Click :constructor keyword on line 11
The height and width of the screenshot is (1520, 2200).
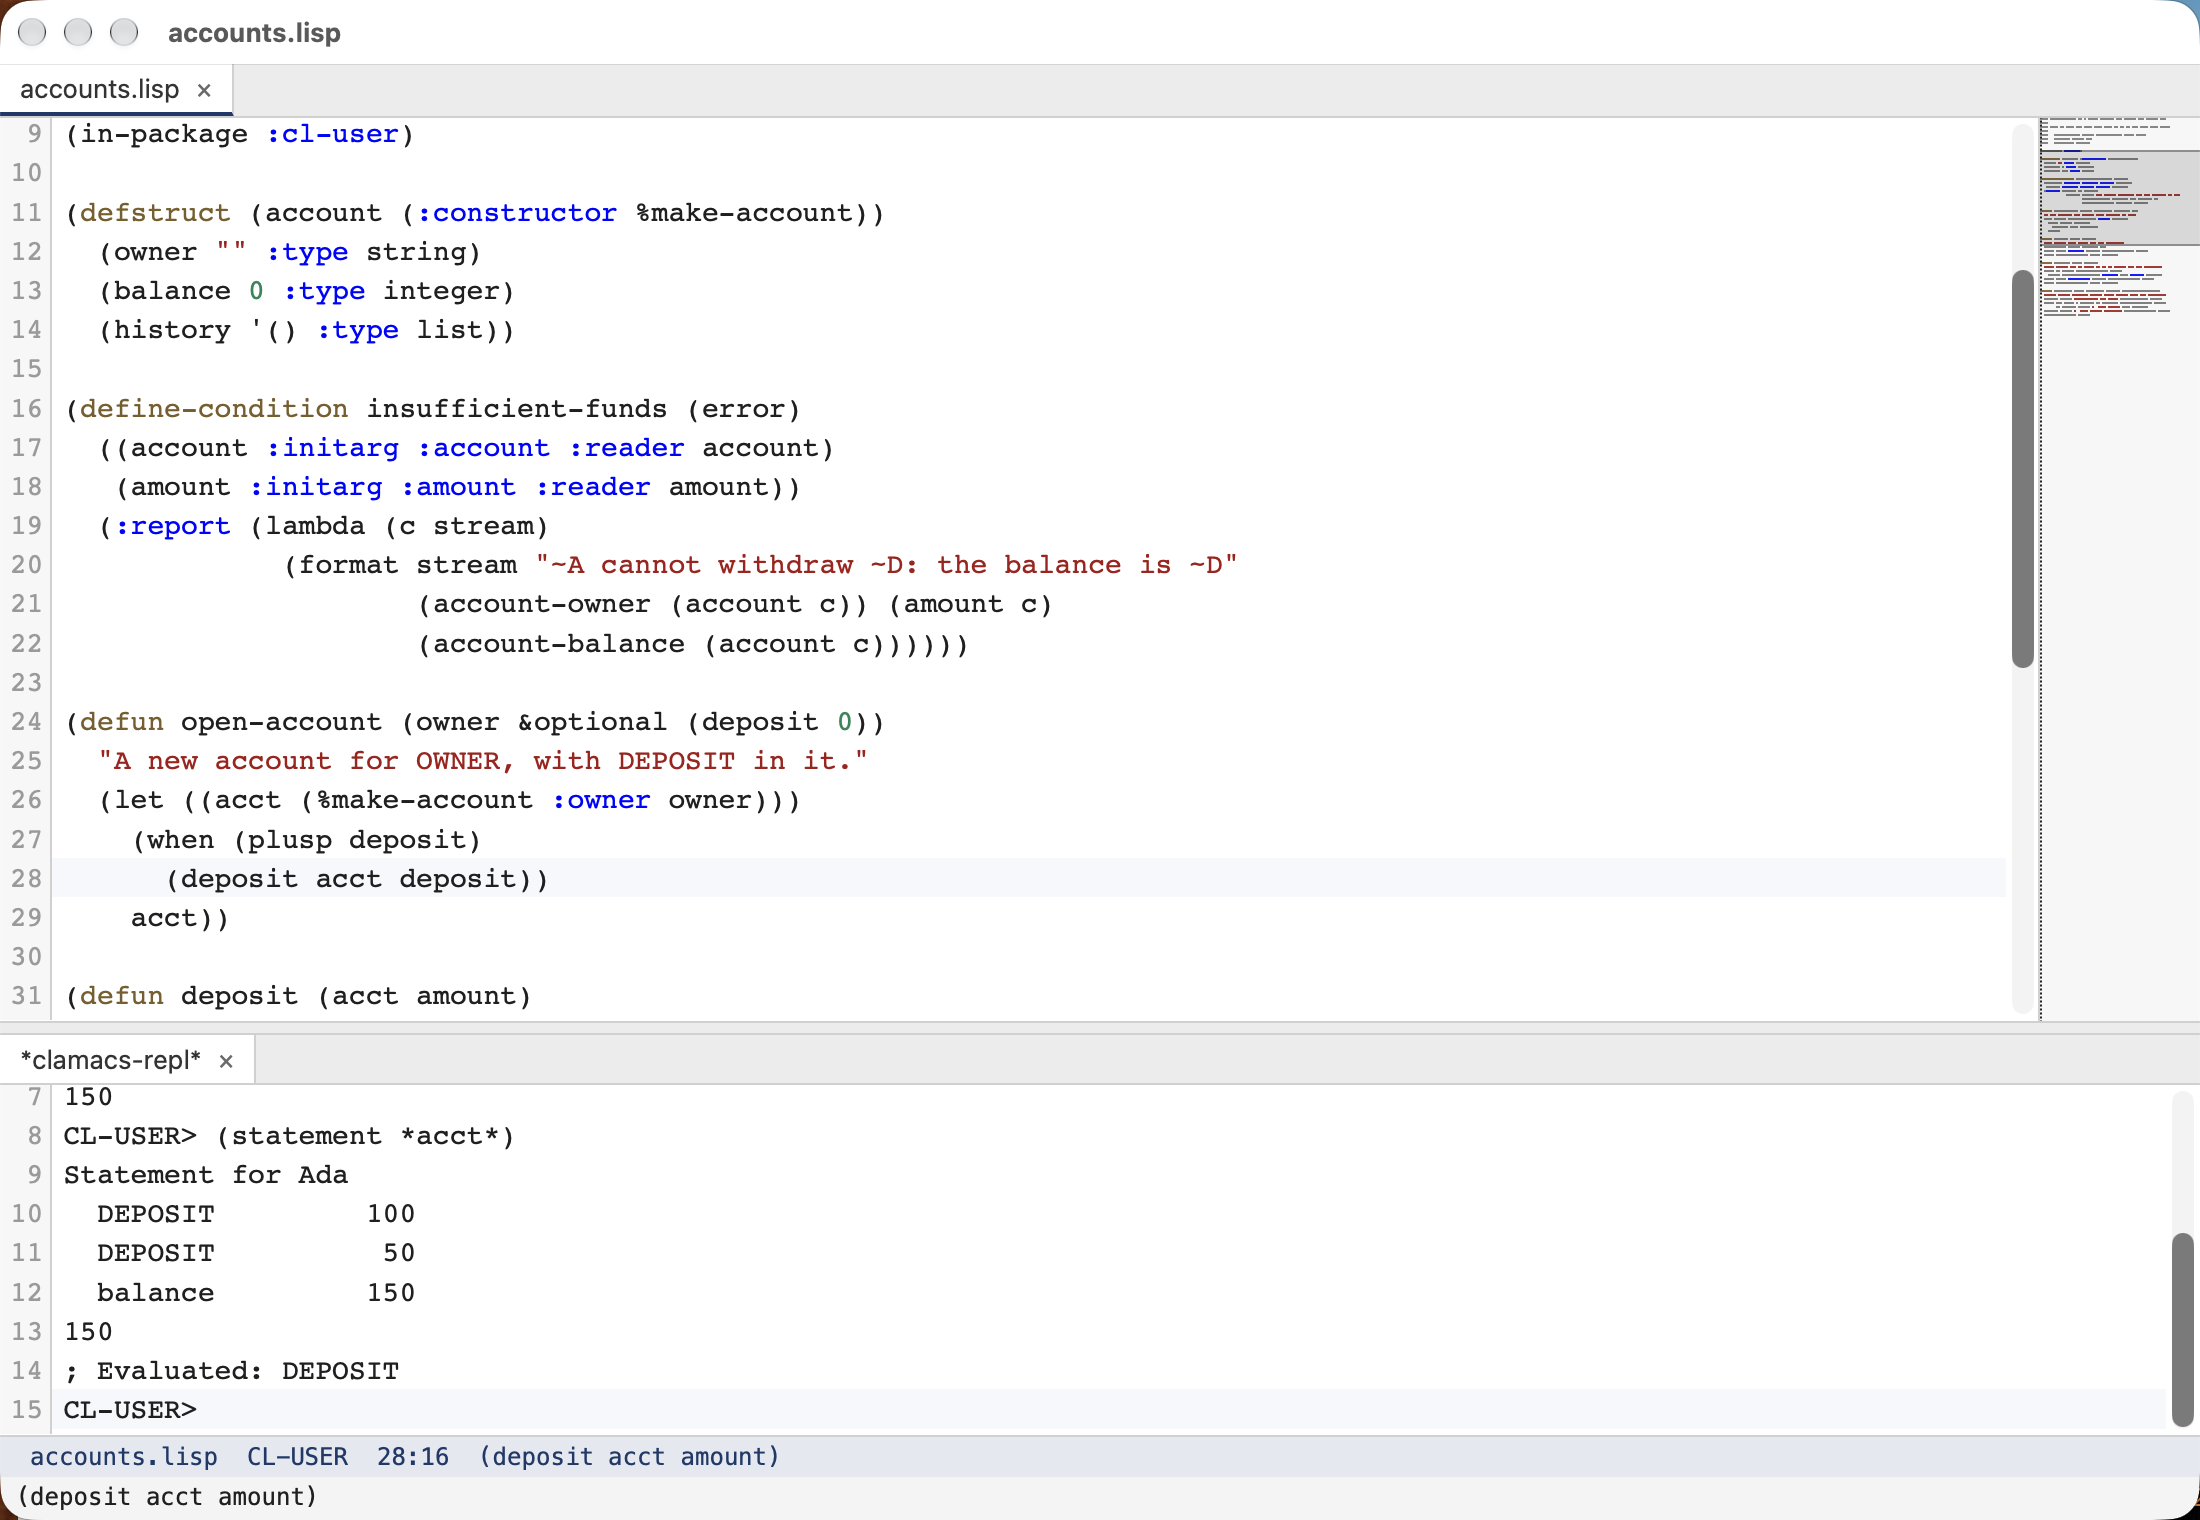[x=517, y=213]
